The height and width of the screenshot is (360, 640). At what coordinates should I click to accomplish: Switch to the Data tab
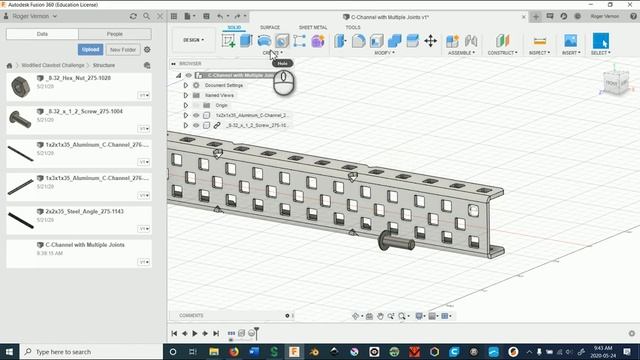[42, 34]
